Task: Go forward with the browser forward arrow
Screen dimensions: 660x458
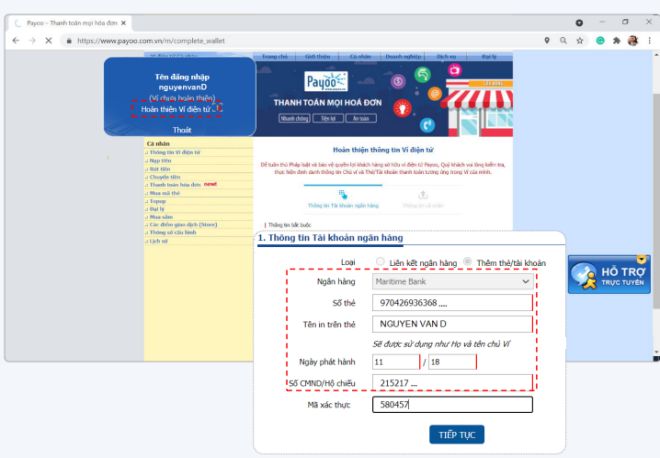Action: (32, 40)
